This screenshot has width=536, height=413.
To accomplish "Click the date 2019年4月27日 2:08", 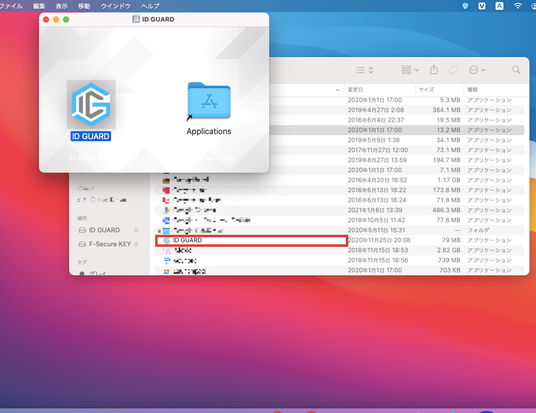I will [376, 110].
